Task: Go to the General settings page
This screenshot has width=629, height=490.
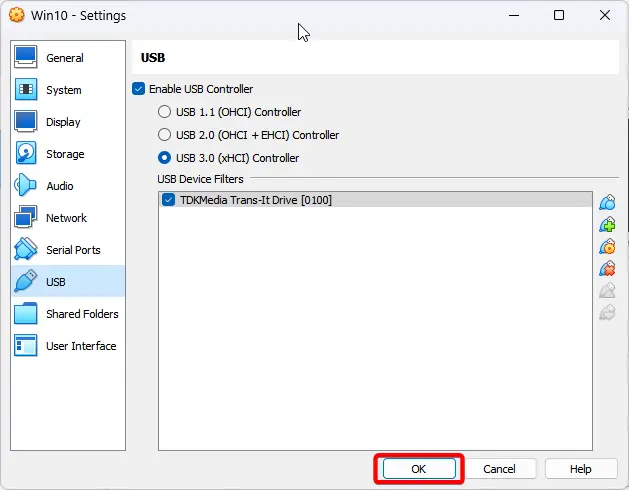Action: tap(68, 57)
